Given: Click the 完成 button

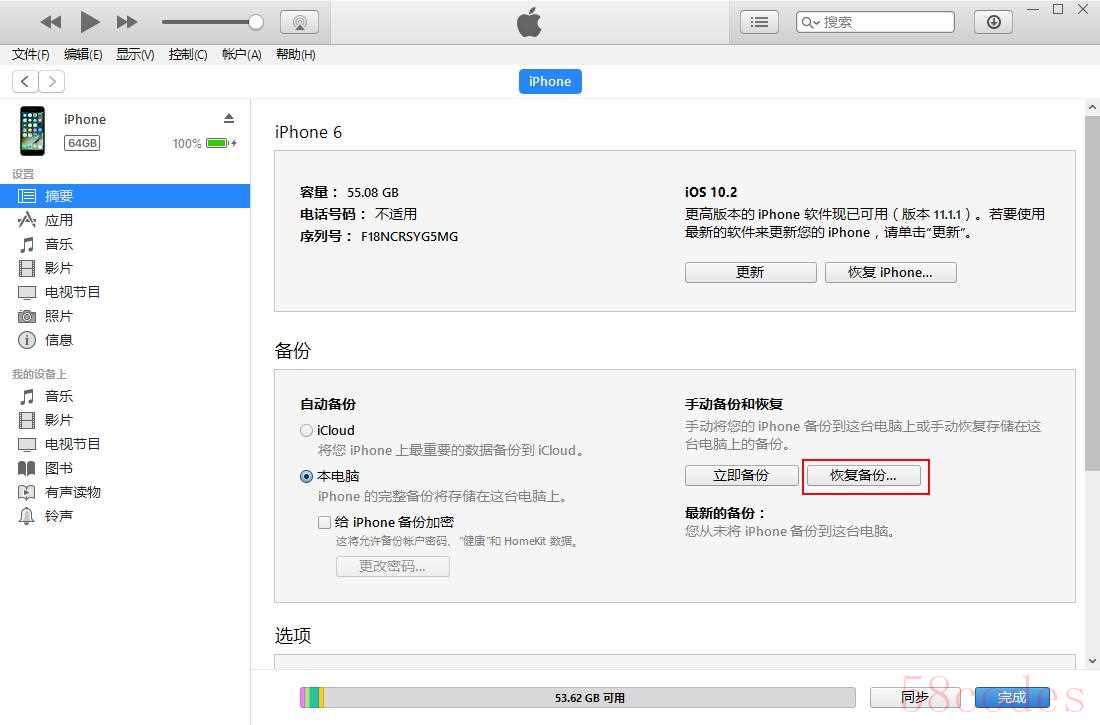Looking at the screenshot, I should pos(1012,697).
